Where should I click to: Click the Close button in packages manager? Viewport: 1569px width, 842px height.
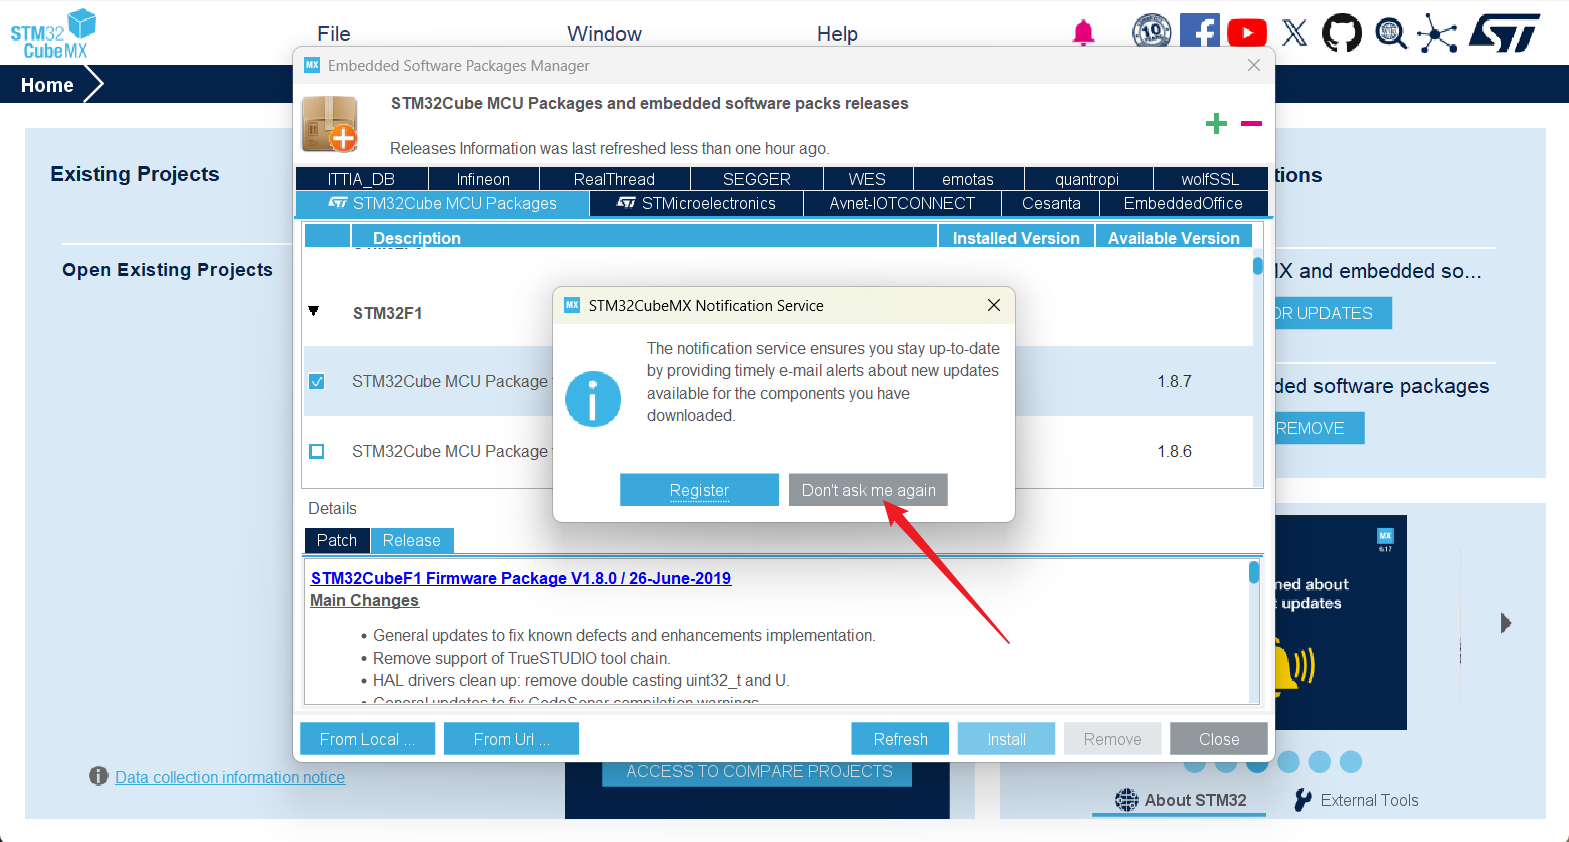(x=1219, y=739)
